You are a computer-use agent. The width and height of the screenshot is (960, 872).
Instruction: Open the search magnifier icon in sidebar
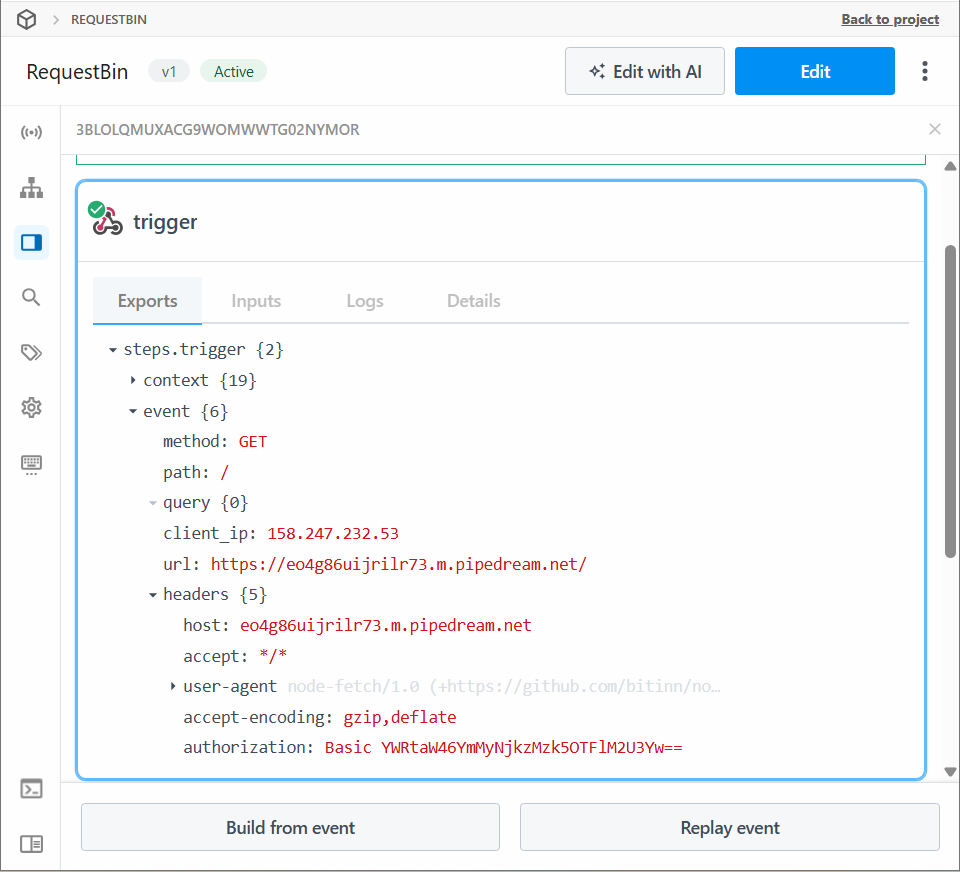(31, 297)
